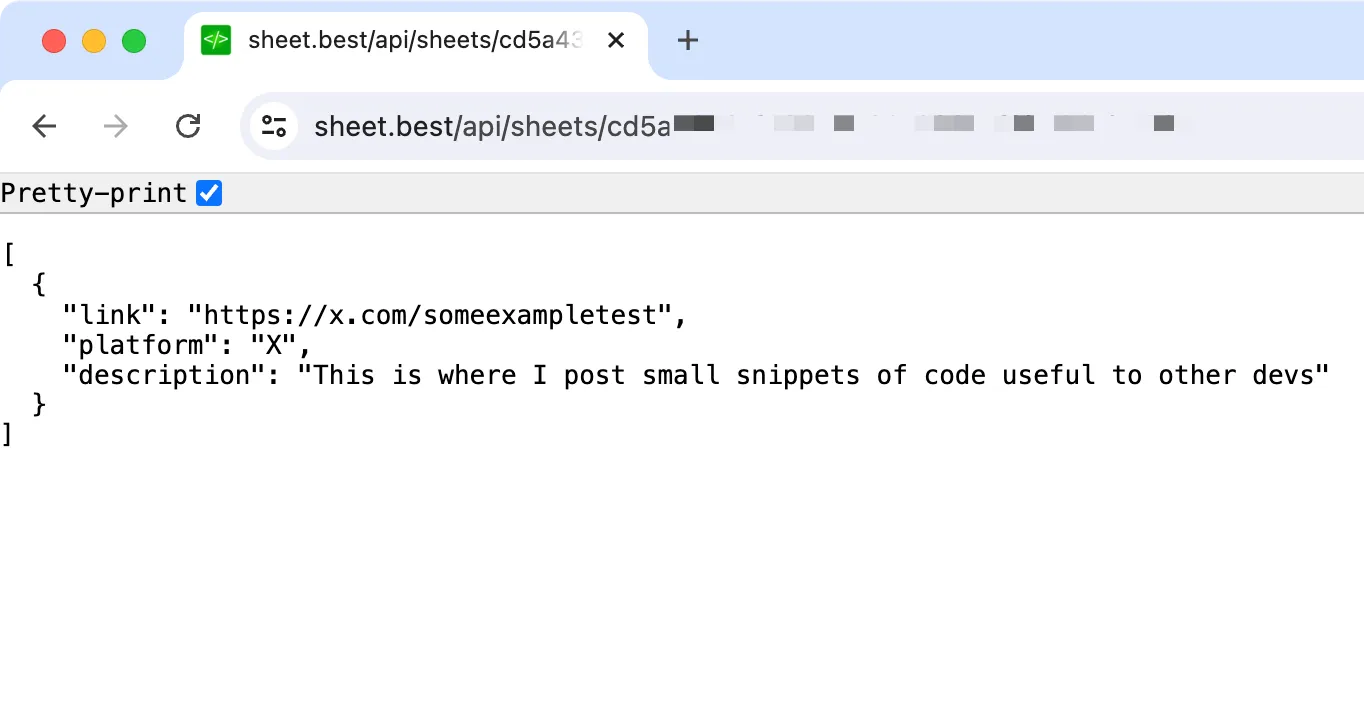Open a new browser tab

[x=687, y=40]
